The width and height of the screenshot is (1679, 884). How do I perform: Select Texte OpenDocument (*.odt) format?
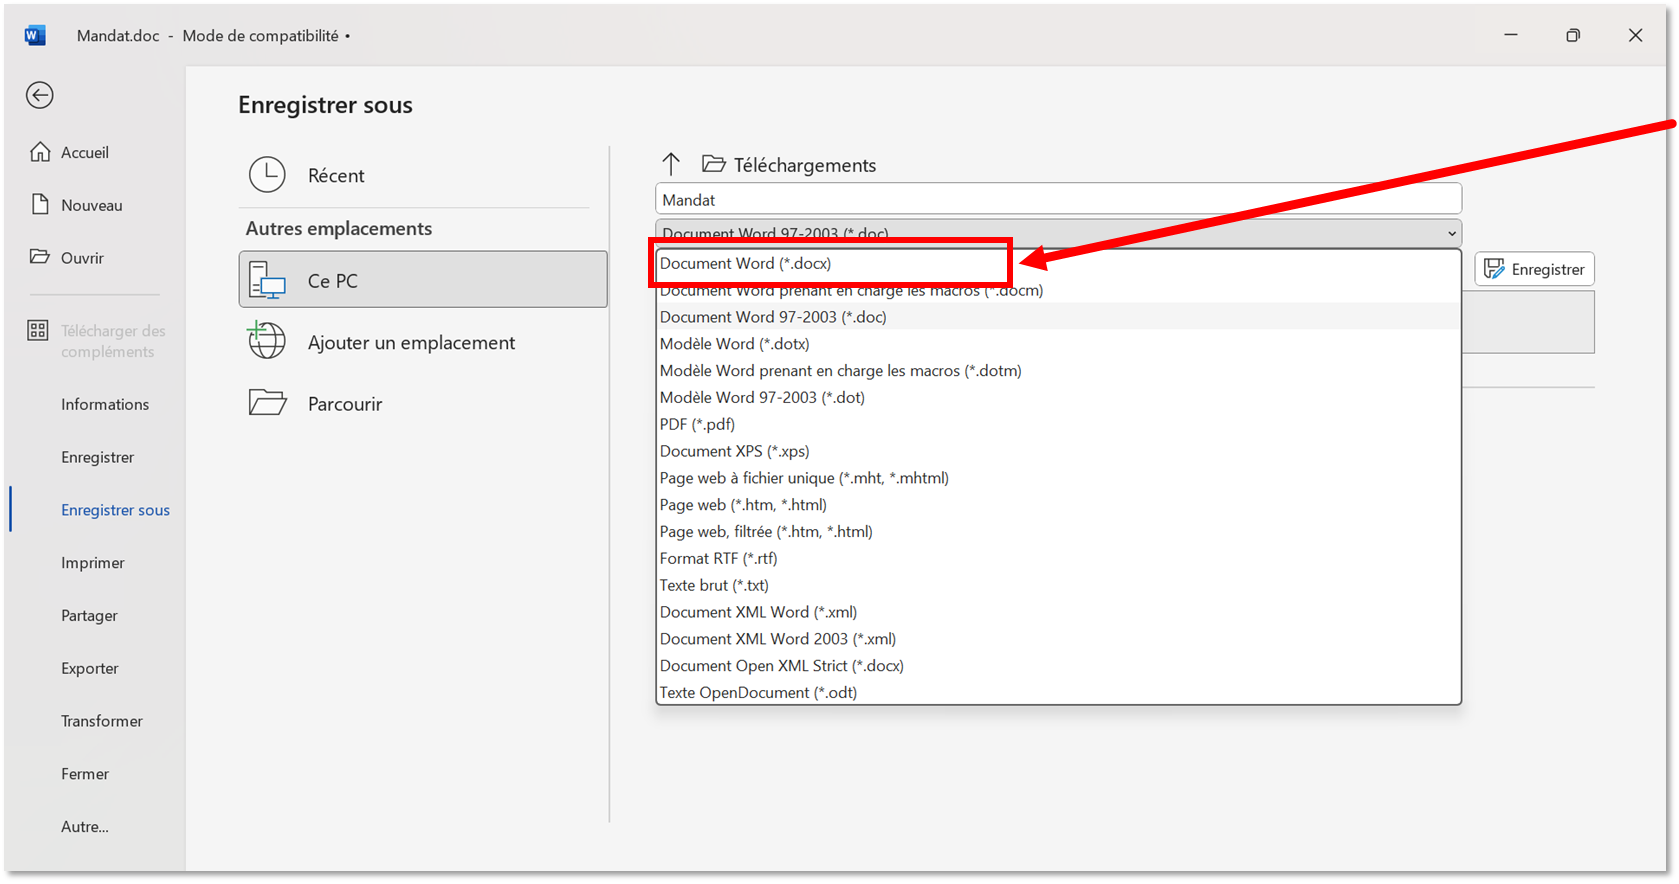click(1058, 693)
